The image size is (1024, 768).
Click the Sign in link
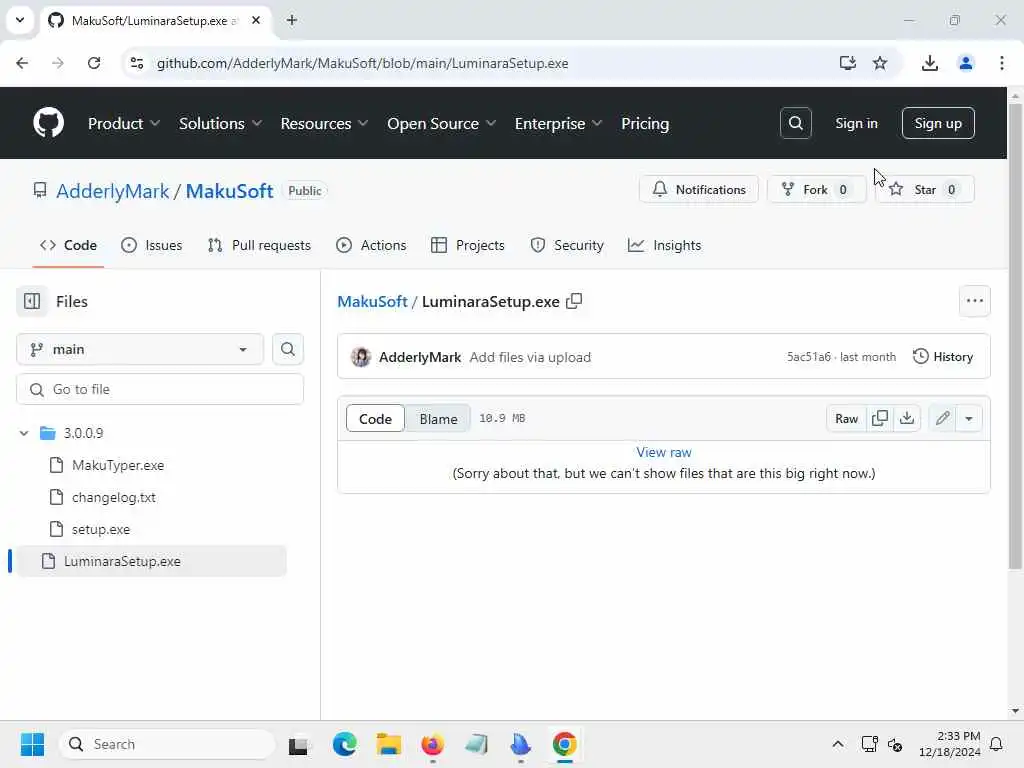pyautogui.click(x=856, y=123)
